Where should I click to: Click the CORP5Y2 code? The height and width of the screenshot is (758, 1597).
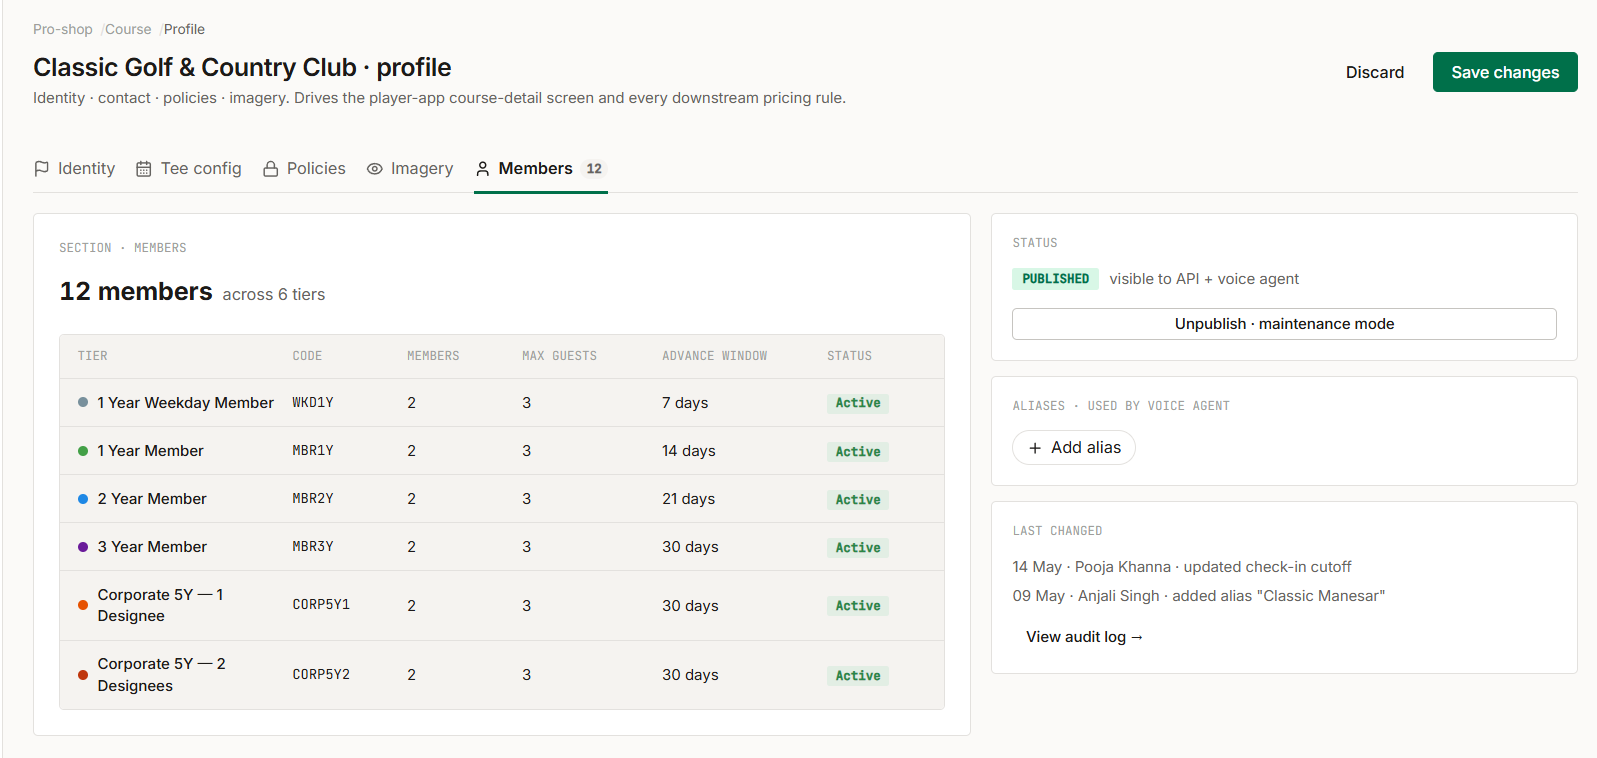(321, 675)
